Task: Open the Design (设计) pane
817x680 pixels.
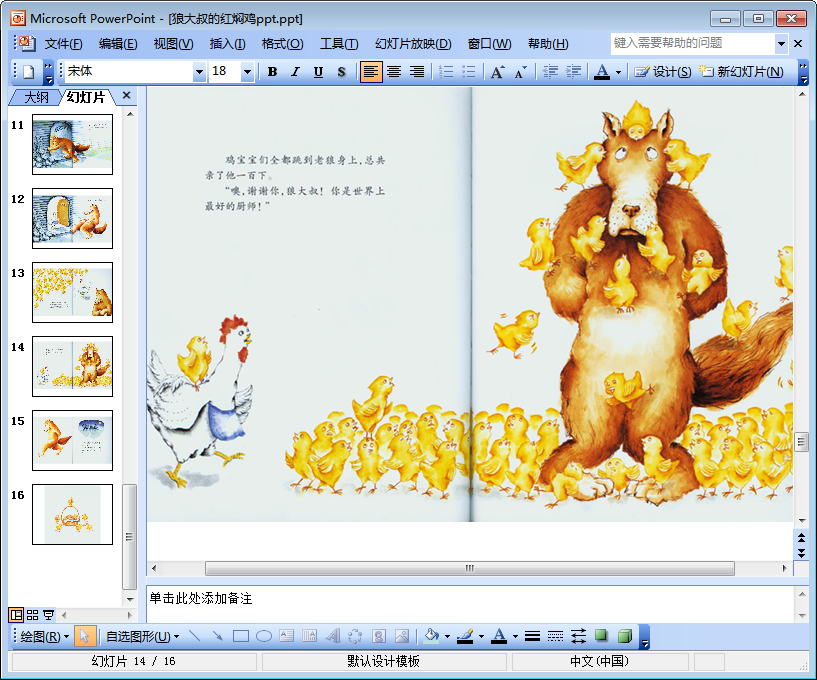Action: pyautogui.click(x=662, y=72)
